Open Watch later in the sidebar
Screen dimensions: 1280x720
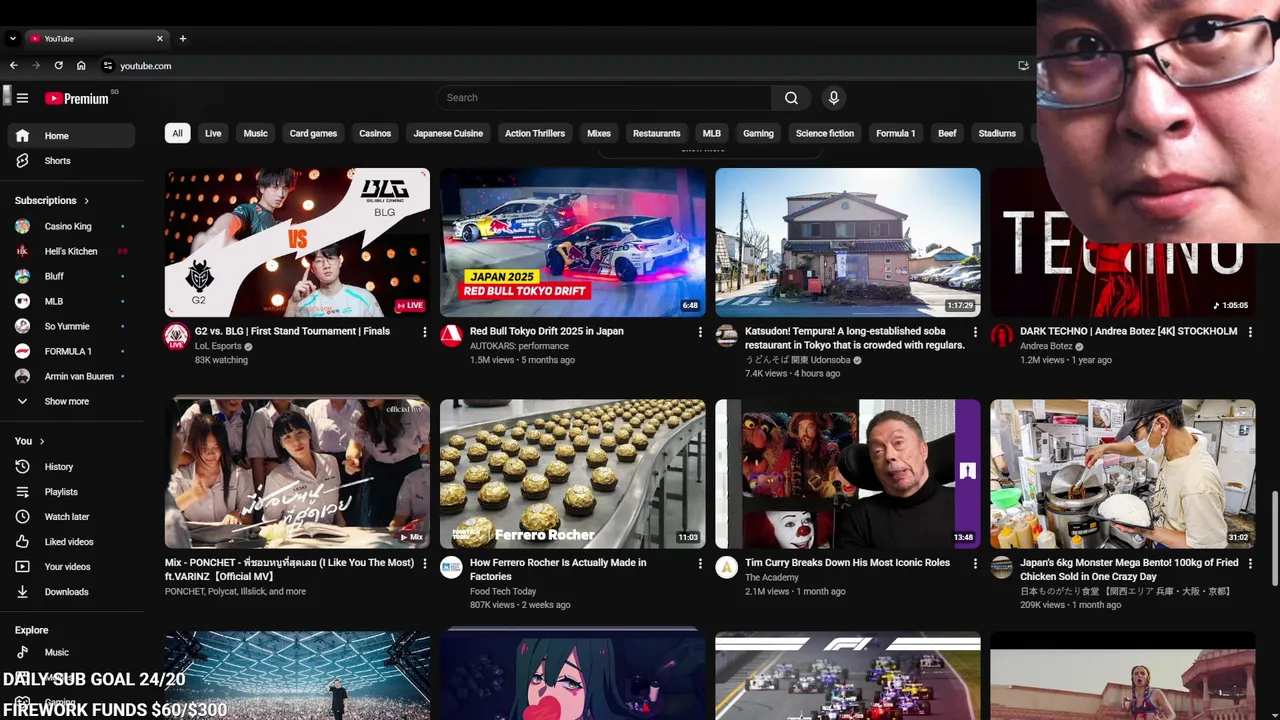click(x=71, y=517)
